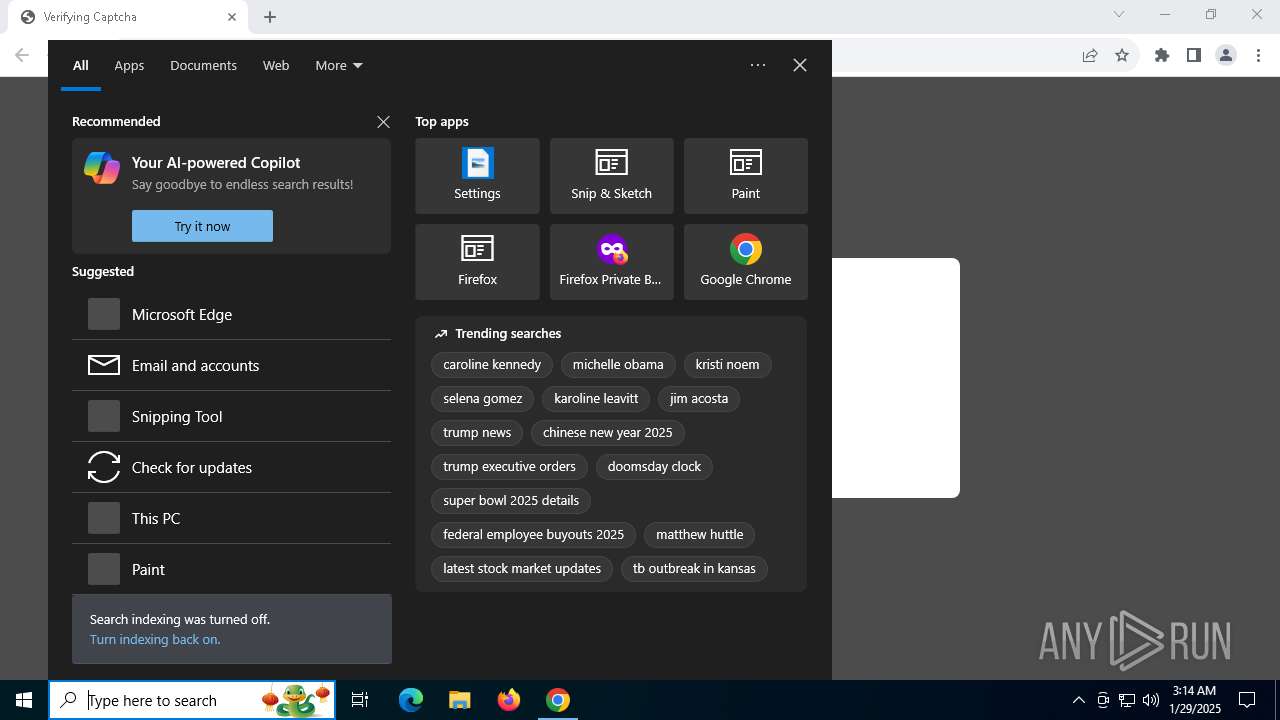This screenshot has width=1280, height=720.
Task: Open Settings from Top apps
Action: 477,176
